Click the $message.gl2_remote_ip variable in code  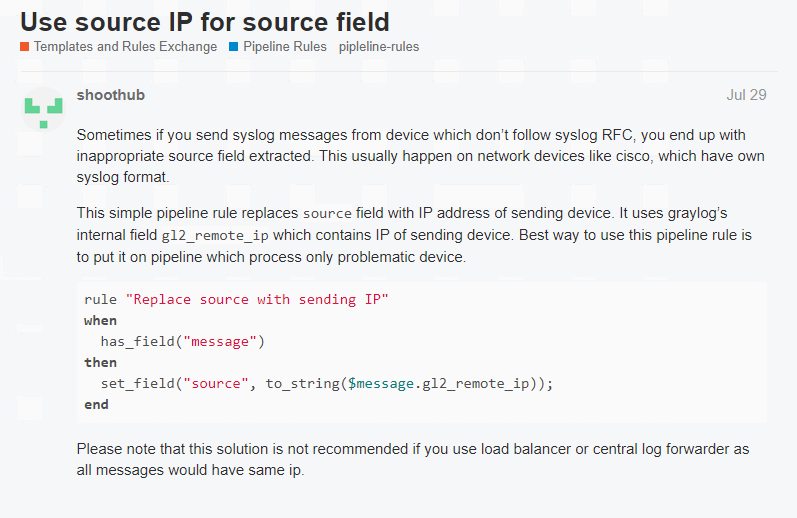443,384
